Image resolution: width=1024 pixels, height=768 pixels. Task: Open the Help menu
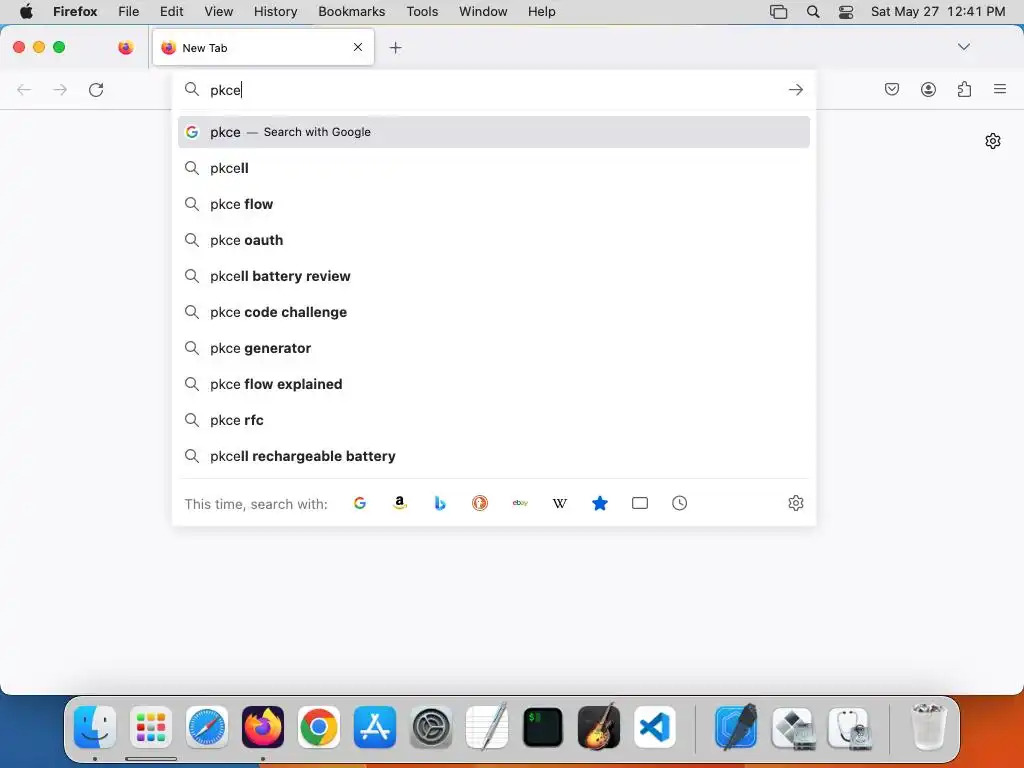coord(541,11)
